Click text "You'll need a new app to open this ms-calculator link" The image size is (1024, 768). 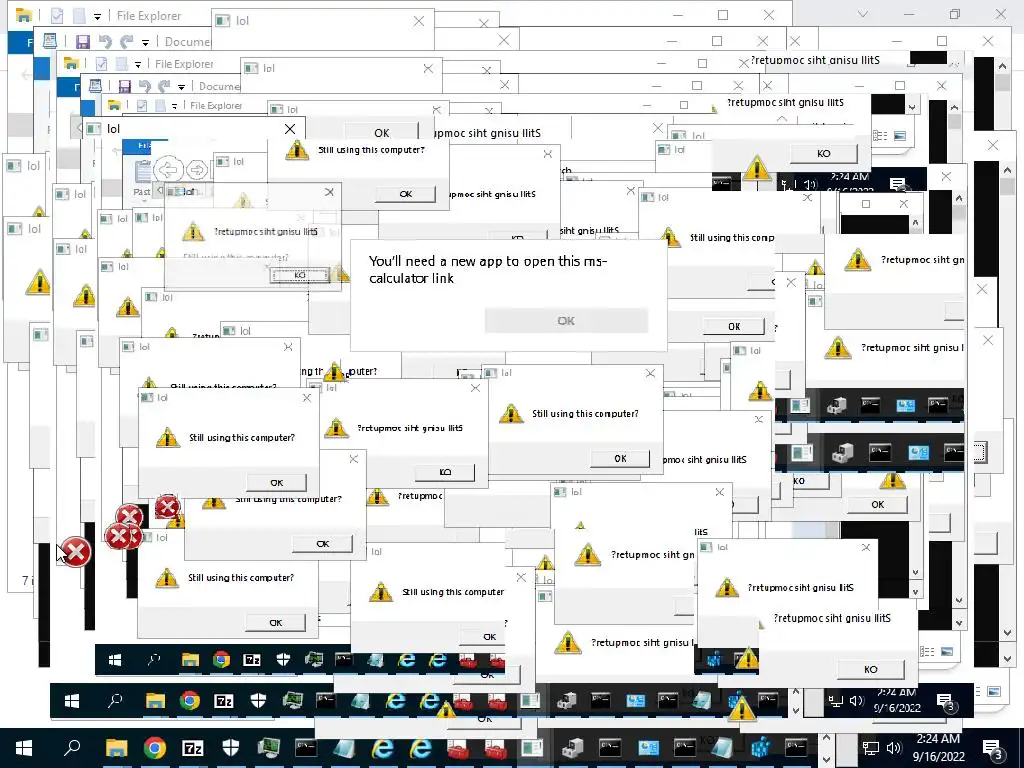(x=488, y=270)
